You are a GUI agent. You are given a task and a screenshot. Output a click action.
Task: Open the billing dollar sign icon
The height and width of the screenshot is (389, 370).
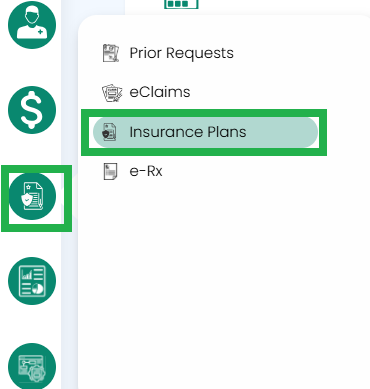pyautogui.click(x=32, y=110)
